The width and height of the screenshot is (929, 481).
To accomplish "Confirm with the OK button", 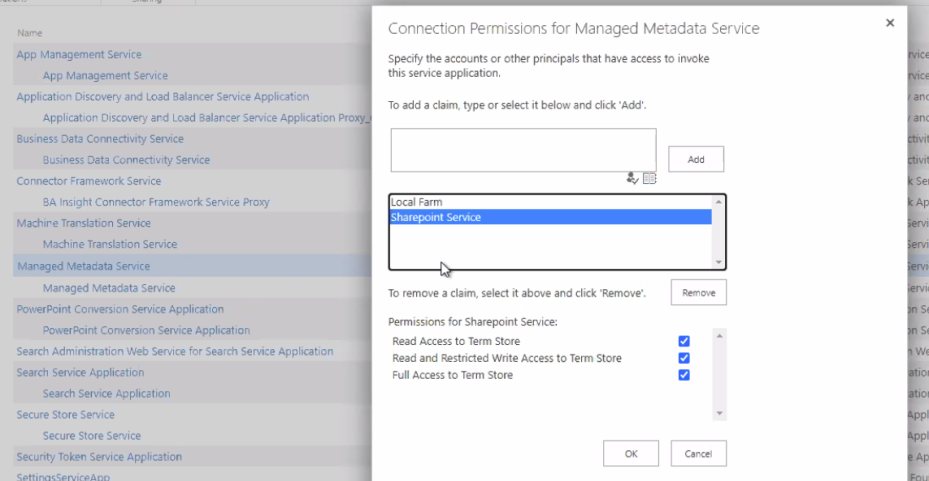I will click(x=631, y=453).
